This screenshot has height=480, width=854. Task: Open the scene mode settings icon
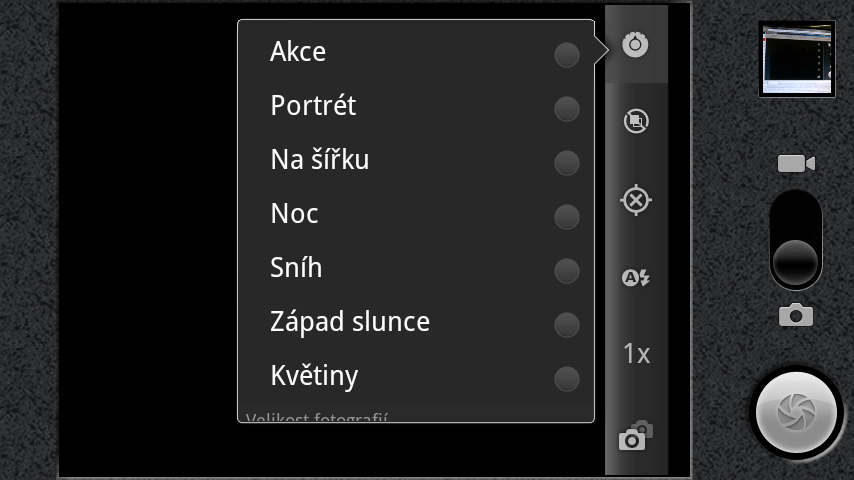point(636,45)
